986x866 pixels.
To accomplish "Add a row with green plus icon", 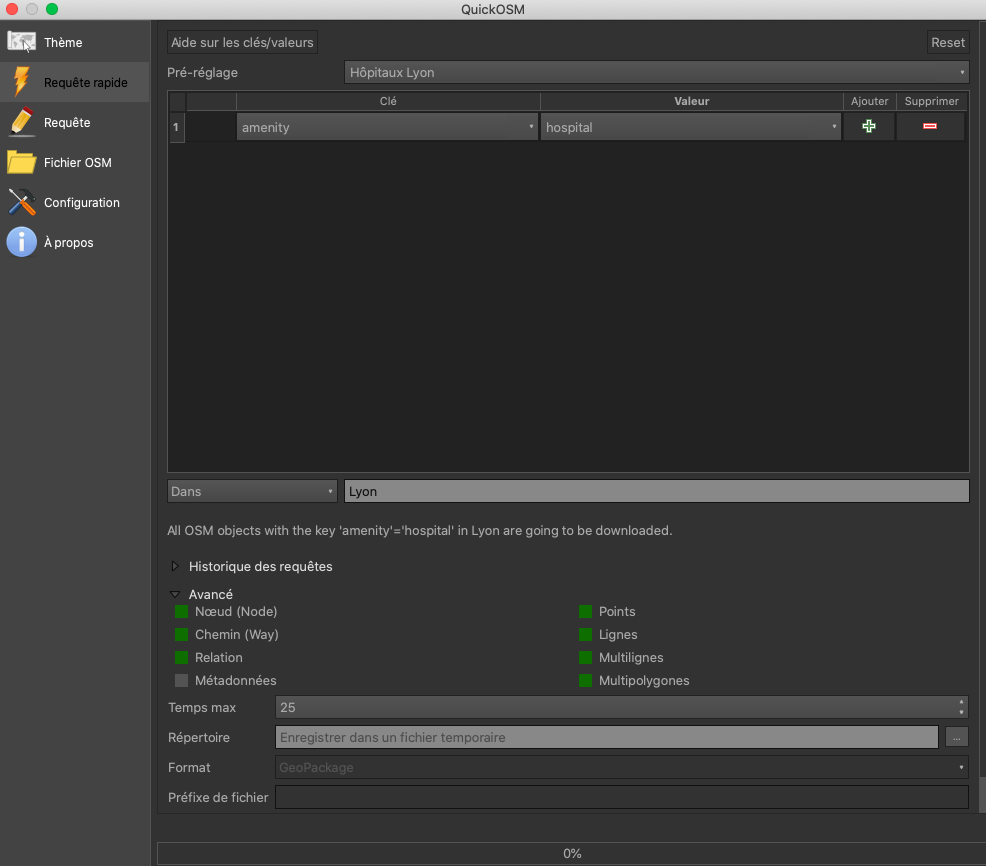I will point(869,127).
